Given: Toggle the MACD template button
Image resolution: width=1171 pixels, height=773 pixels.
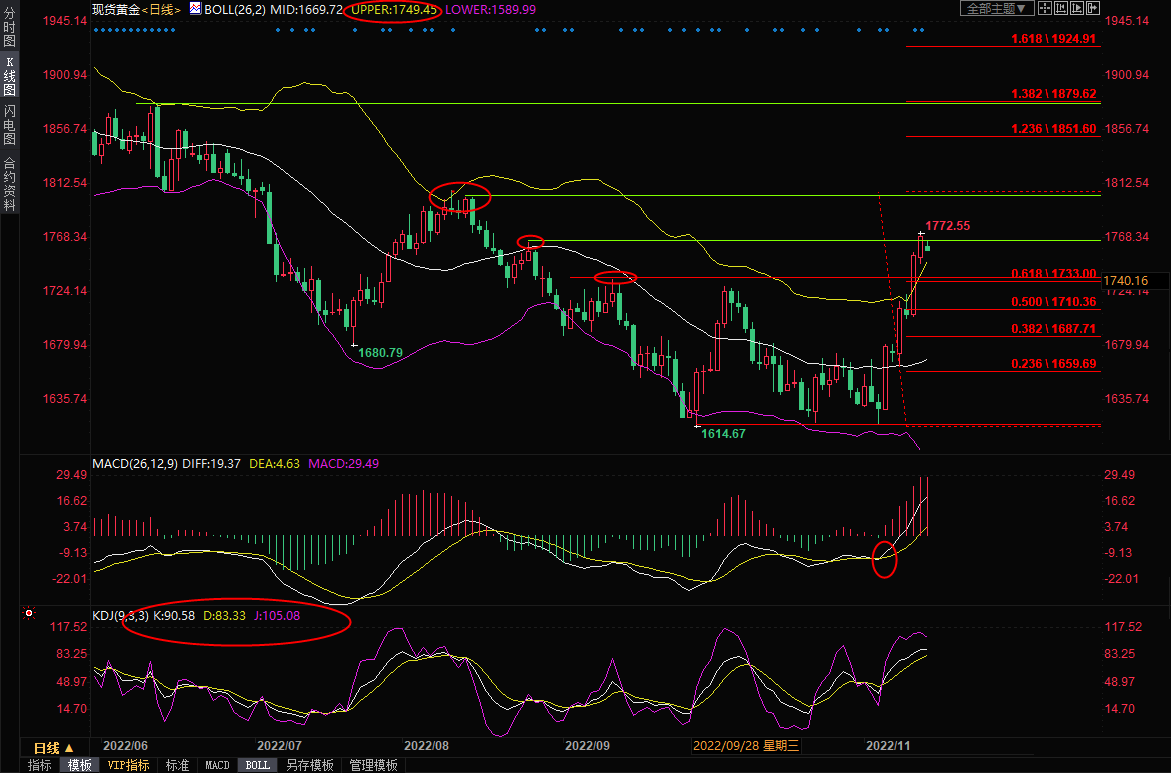Looking at the screenshot, I should pos(217,765).
